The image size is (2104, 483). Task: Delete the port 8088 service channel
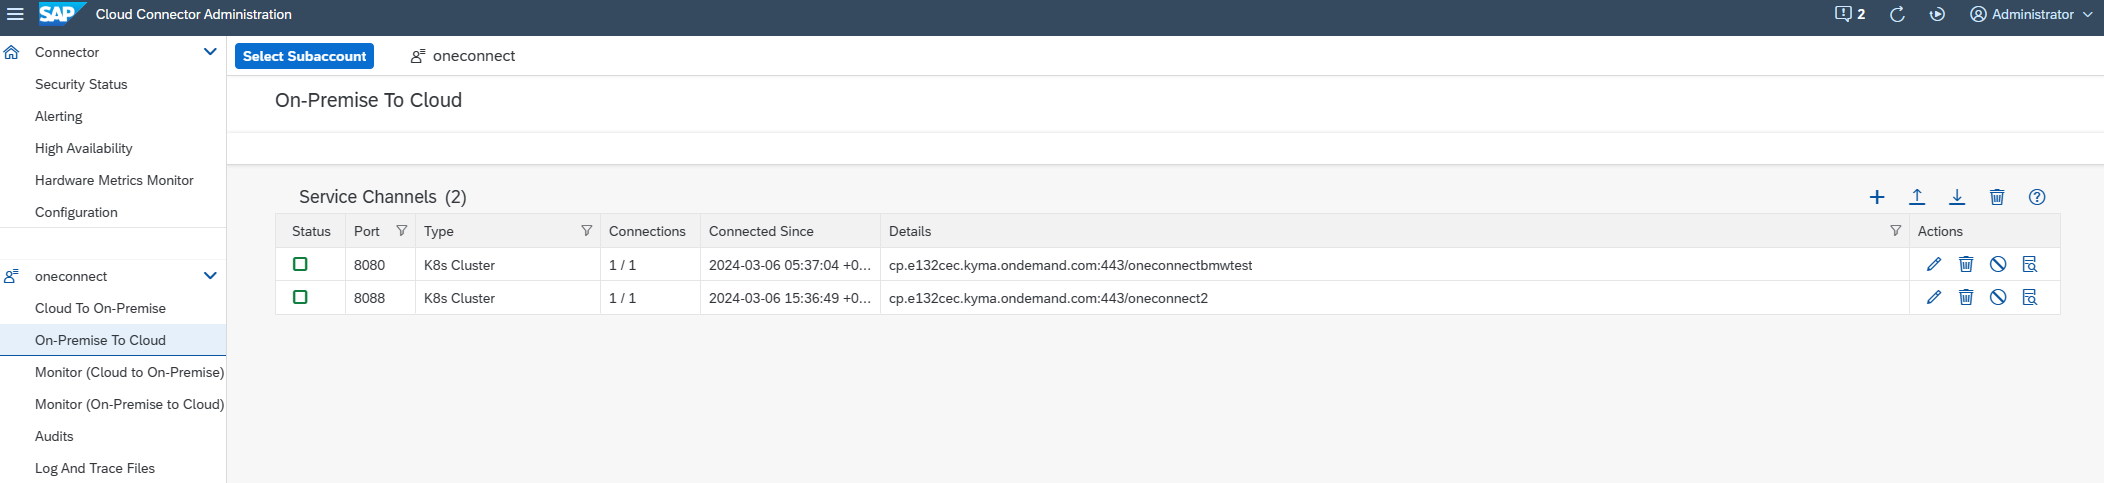(1966, 297)
